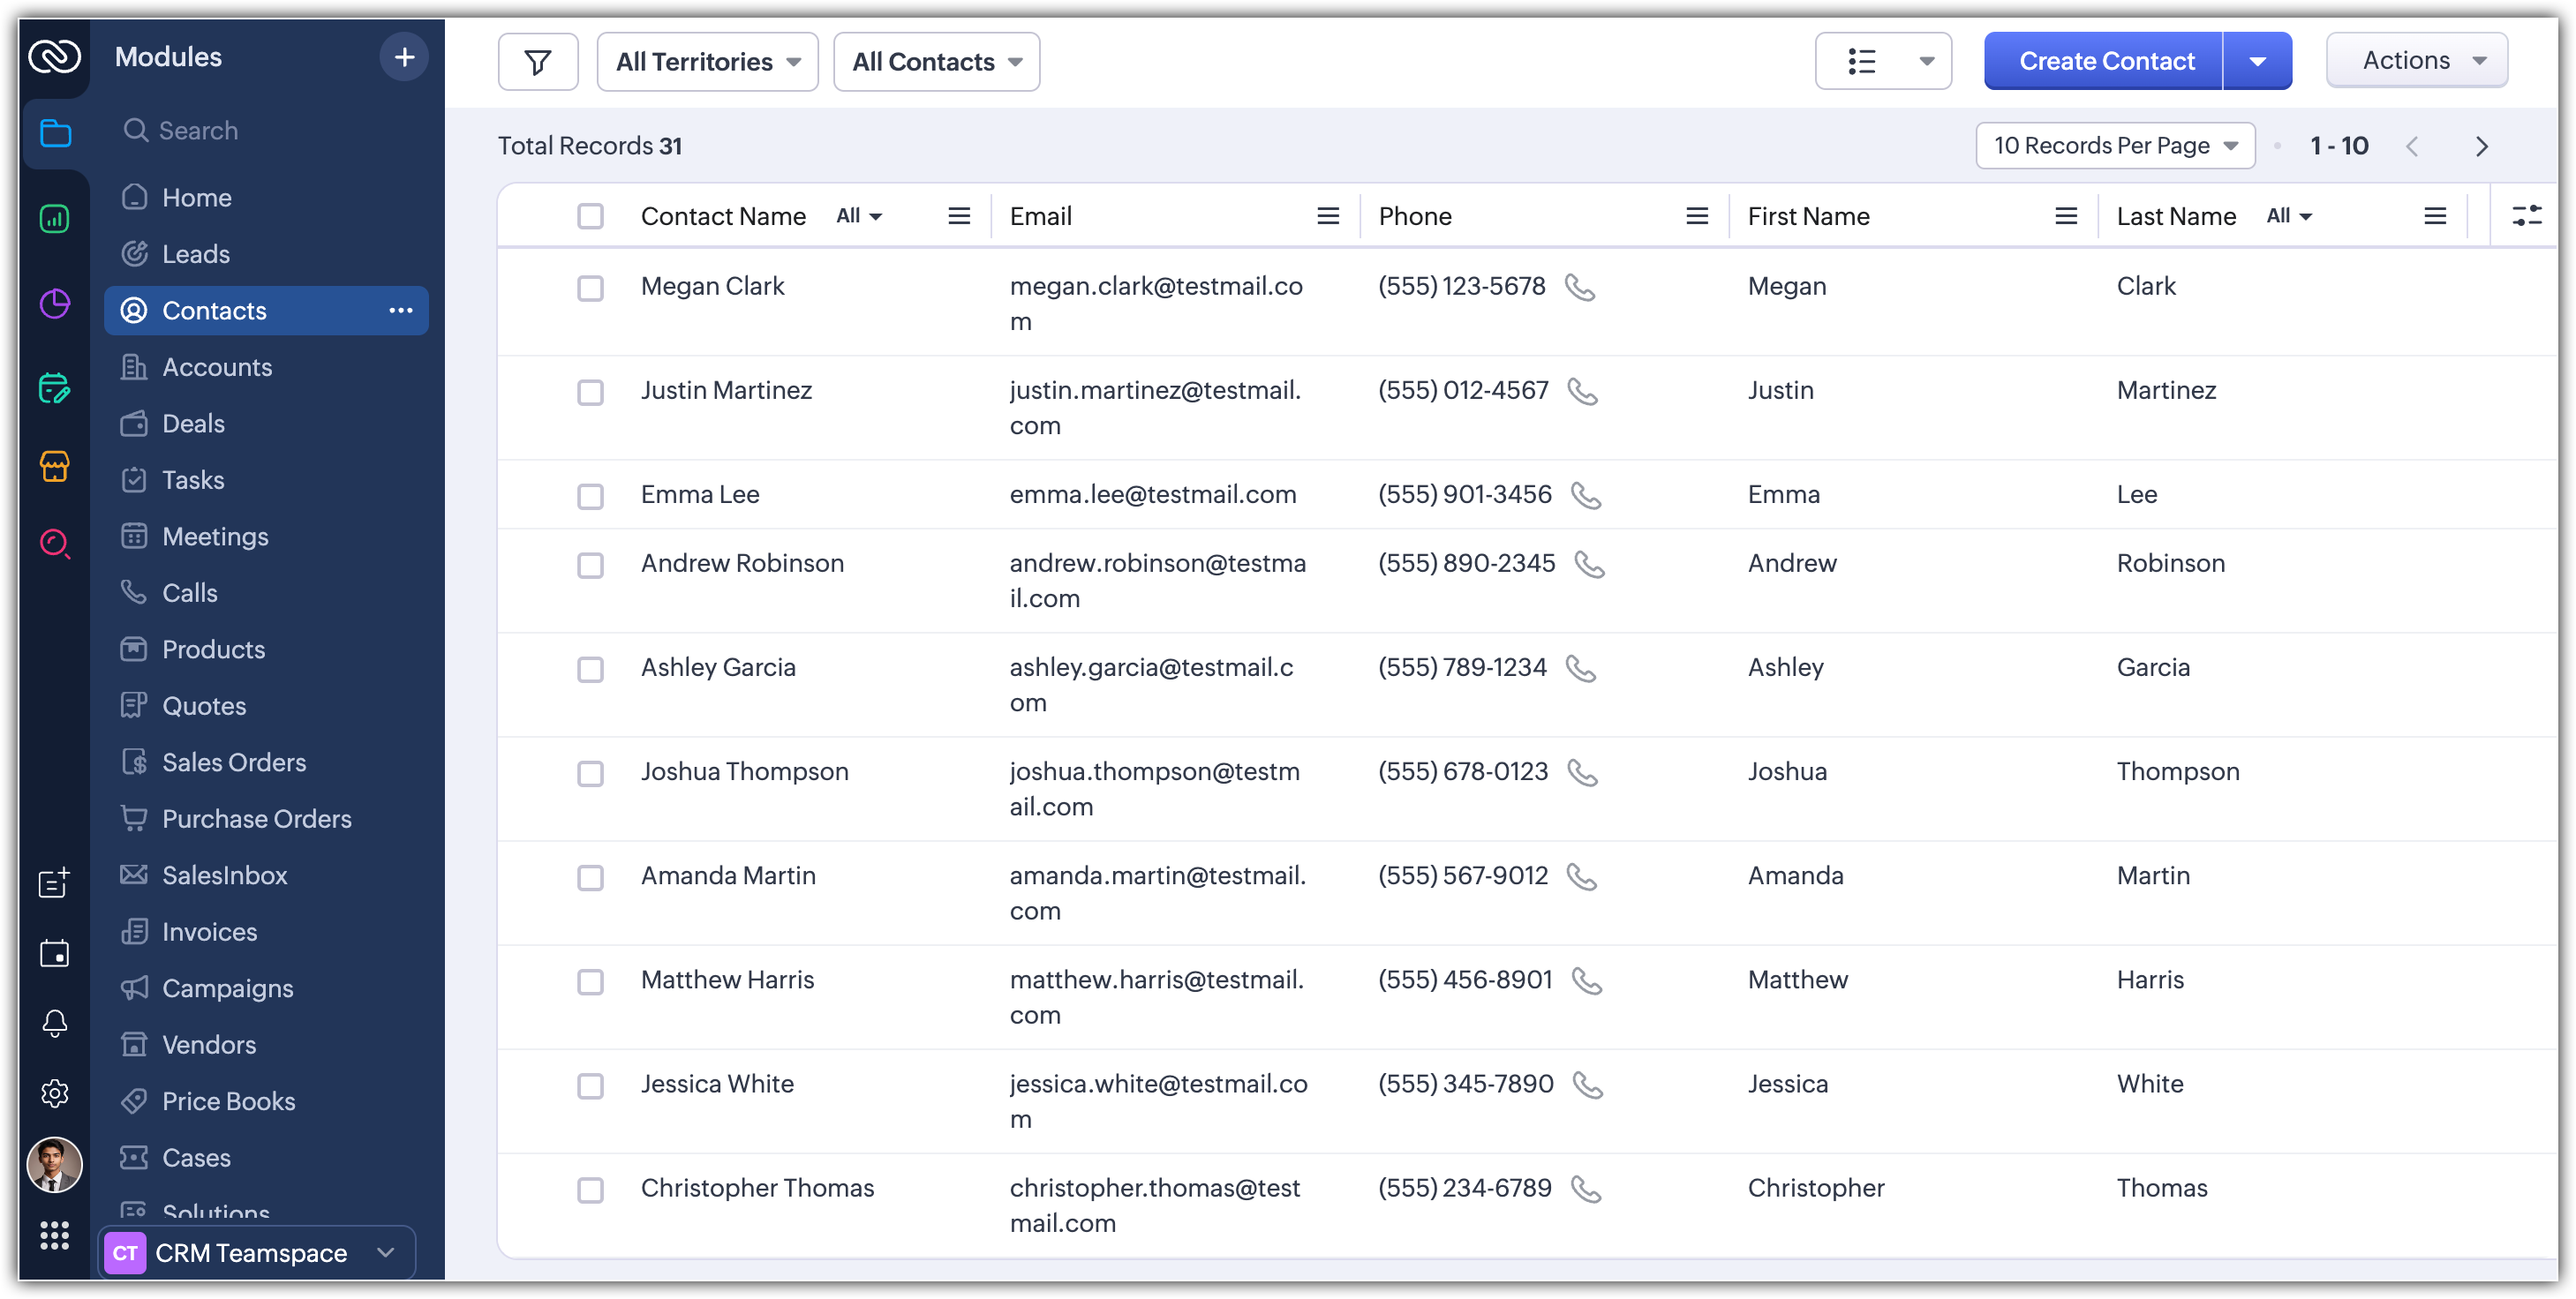Open column settings icon at table's right edge
Screen dimensions: 2576x1299
2526,216
